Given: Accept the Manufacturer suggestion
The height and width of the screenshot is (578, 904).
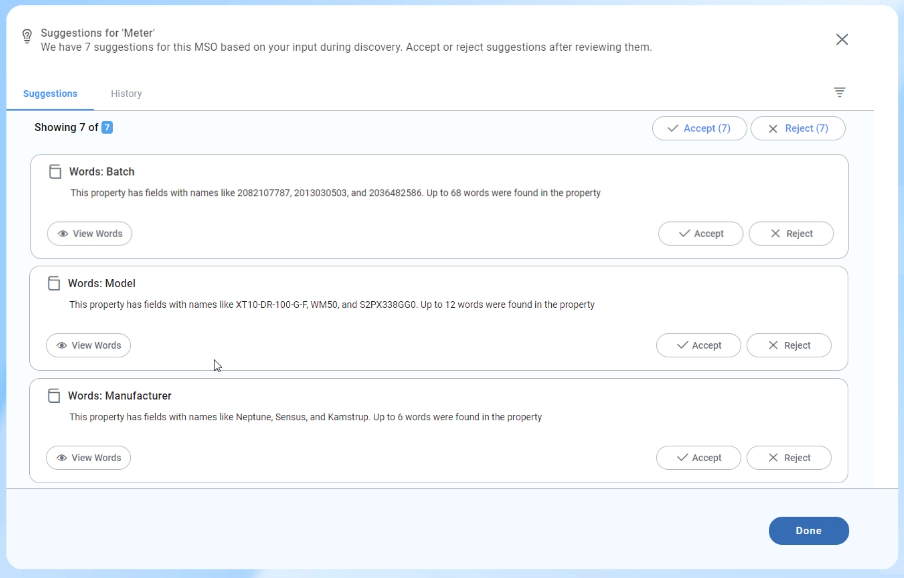Looking at the screenshot, I should (698, 458).
